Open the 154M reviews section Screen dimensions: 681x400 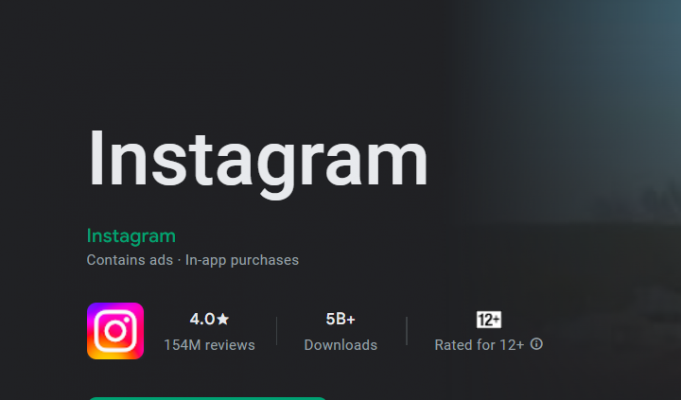tap(209, 345)
